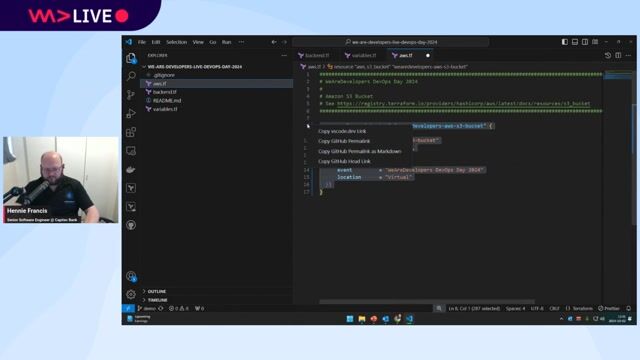The height and width of the screenshot is (360, 640).
Task: Expand the TIMELINE section
Action: click(x=158, y=300)
